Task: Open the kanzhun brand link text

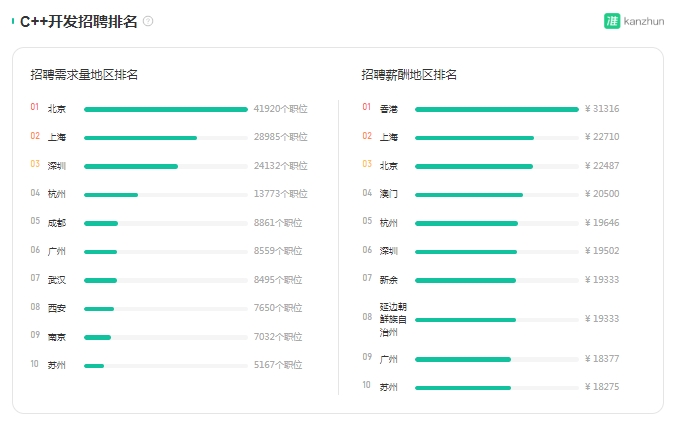Action: pos(644,21)
